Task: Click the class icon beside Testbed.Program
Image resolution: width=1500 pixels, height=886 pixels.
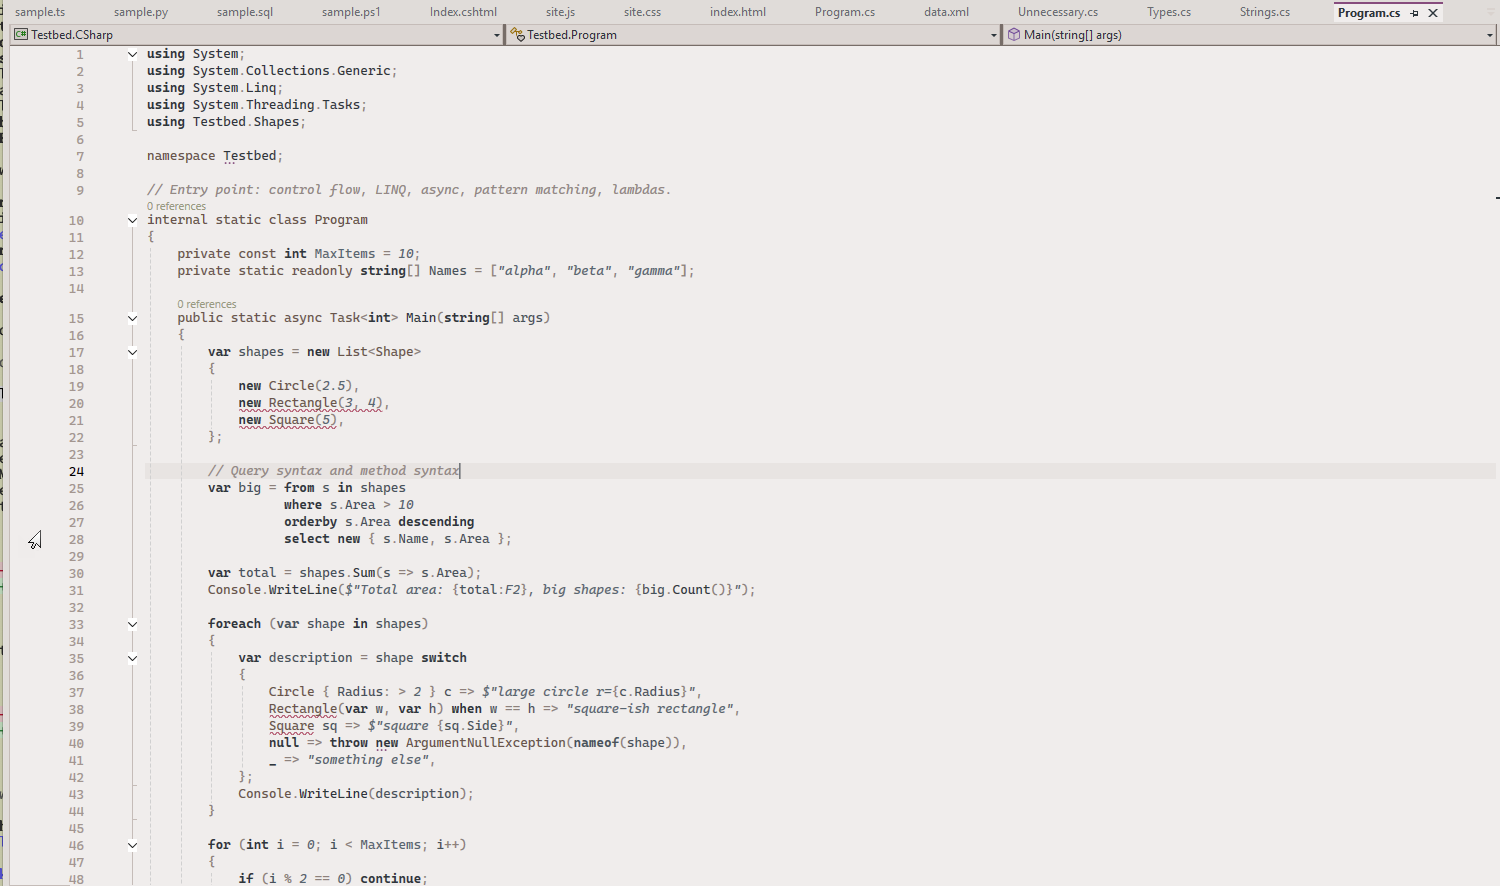Action: click(x=518, y=34)
